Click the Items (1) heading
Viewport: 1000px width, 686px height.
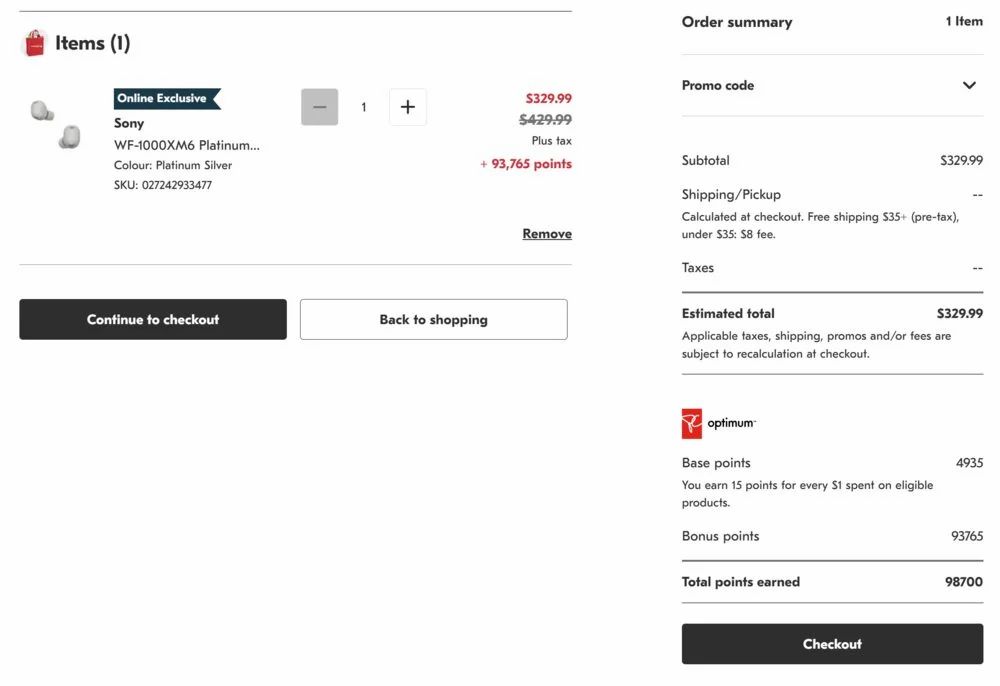point(92,43)
